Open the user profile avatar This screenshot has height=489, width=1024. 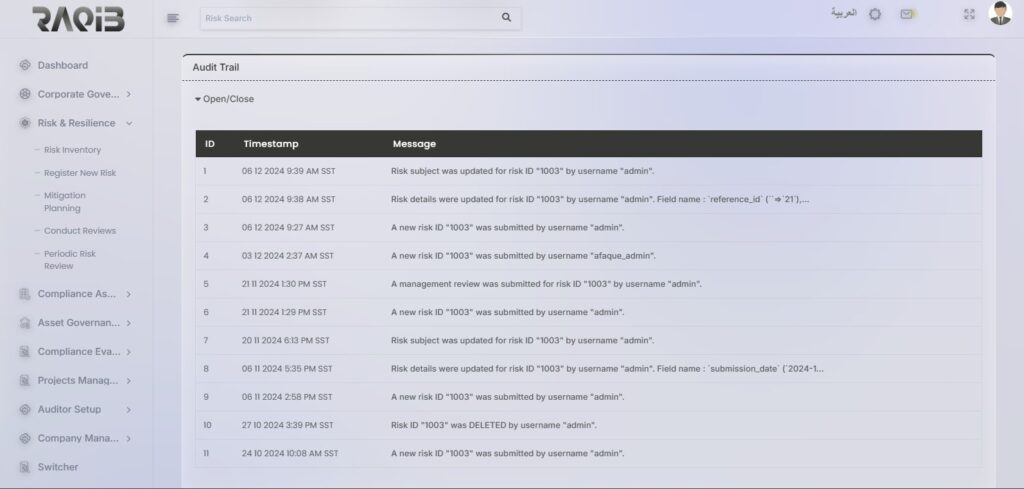[1000, 14]
